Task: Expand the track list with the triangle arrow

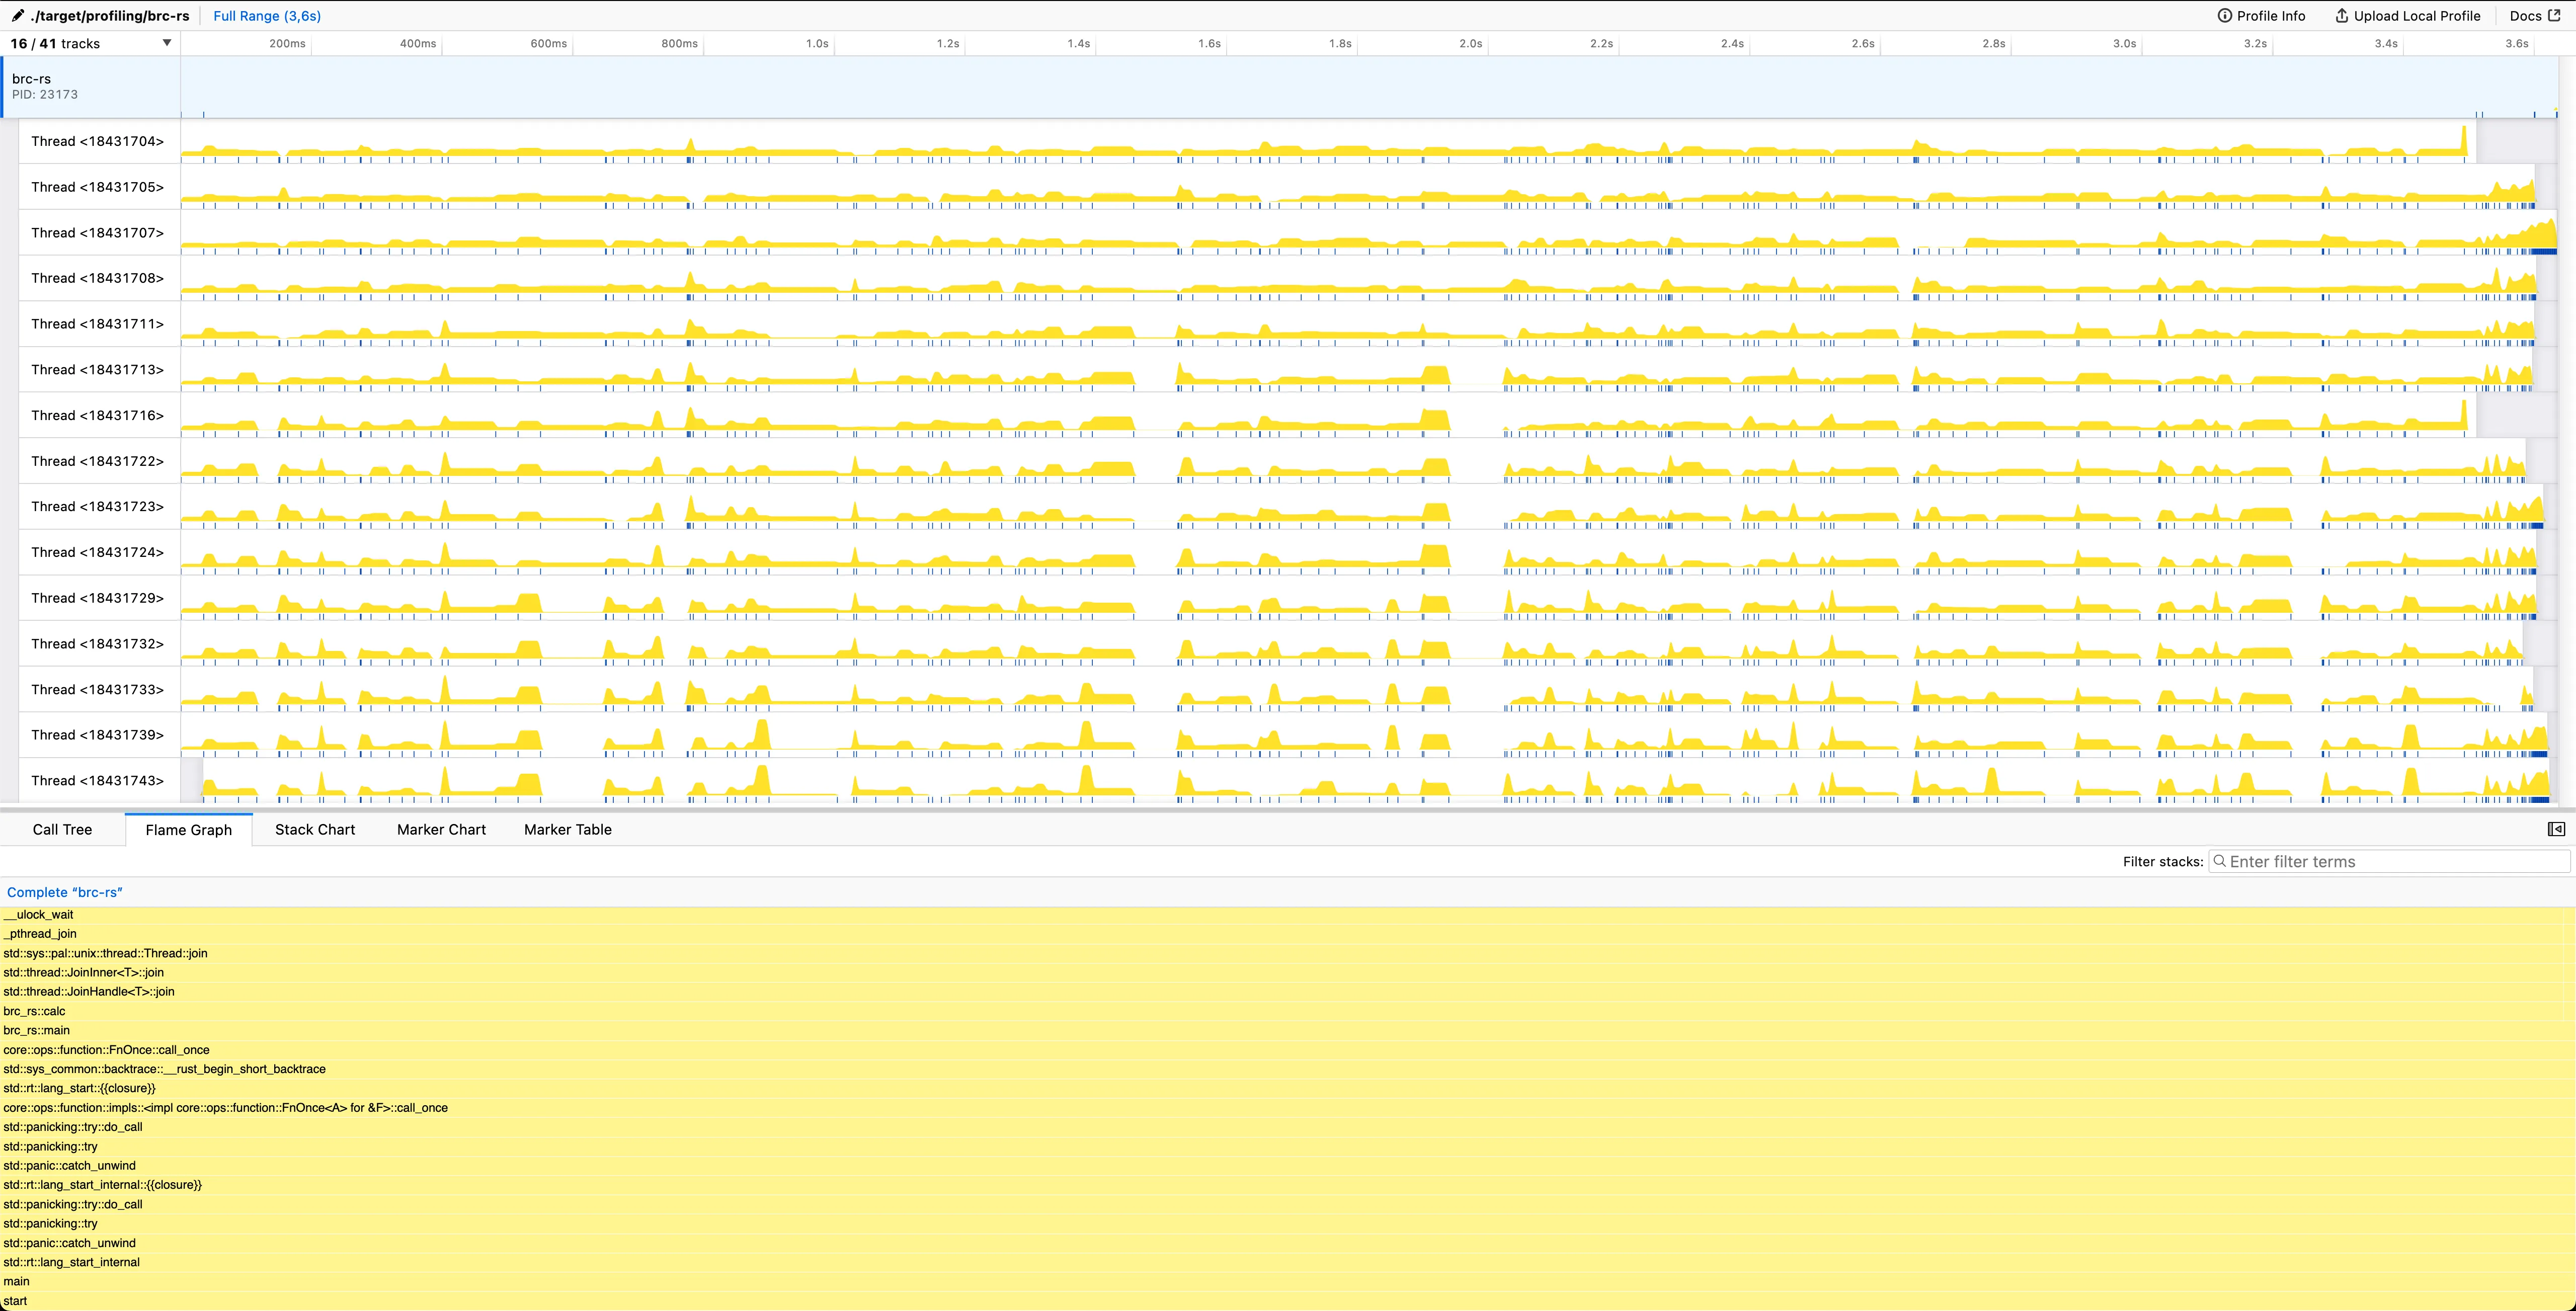Action: (x=167, y=43)
